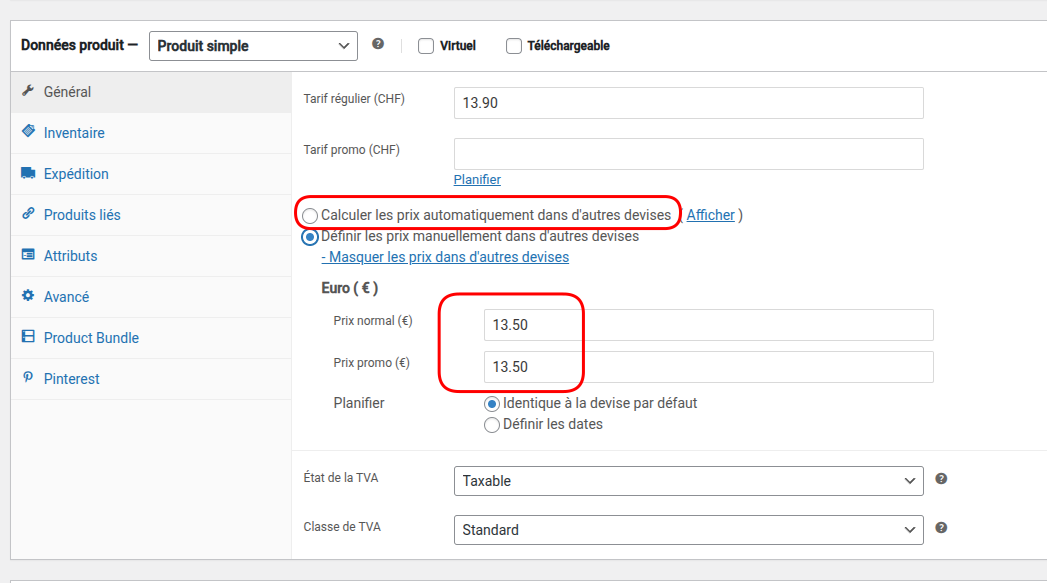Enable the Virtuel checkbox
The height and width of the screenshot is (583, 1047).
(426, 46)
